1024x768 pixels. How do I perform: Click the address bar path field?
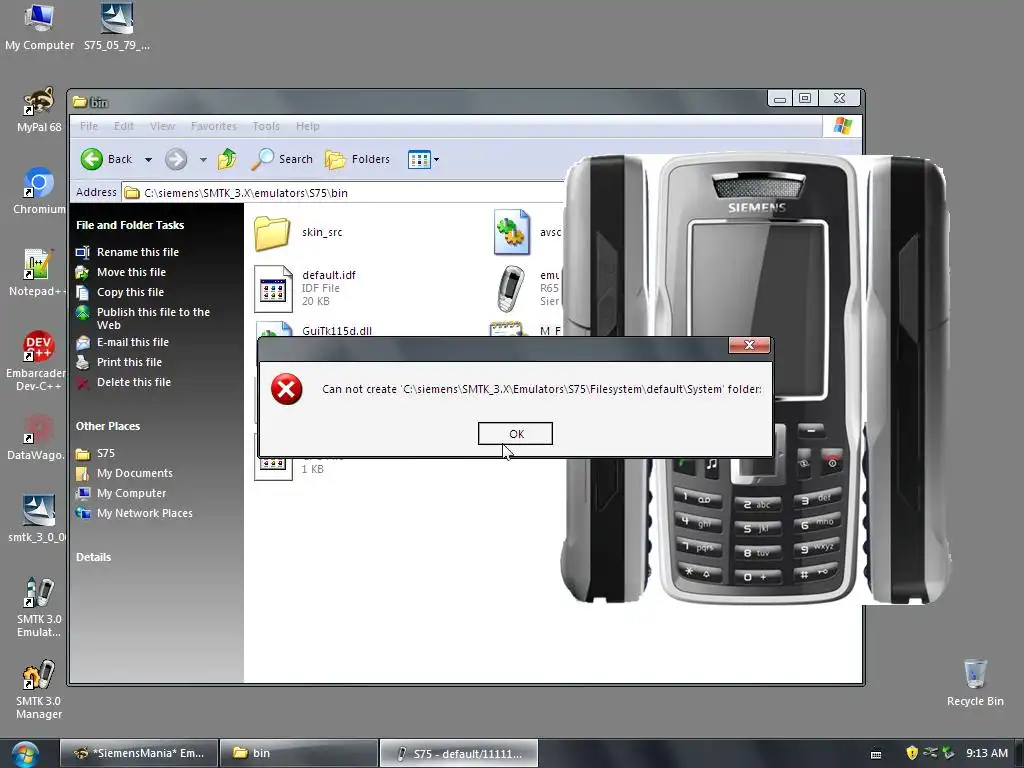[344, 193]
